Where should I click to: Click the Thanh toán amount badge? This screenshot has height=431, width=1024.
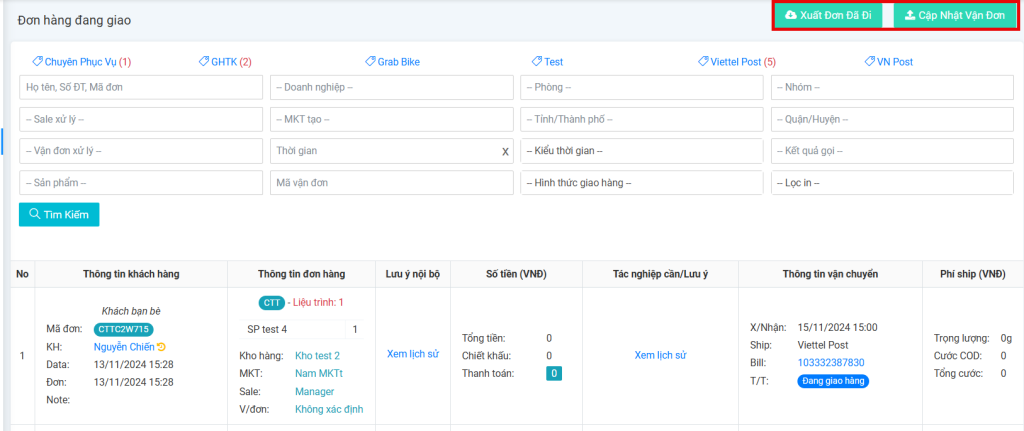[x=553, y=373]
